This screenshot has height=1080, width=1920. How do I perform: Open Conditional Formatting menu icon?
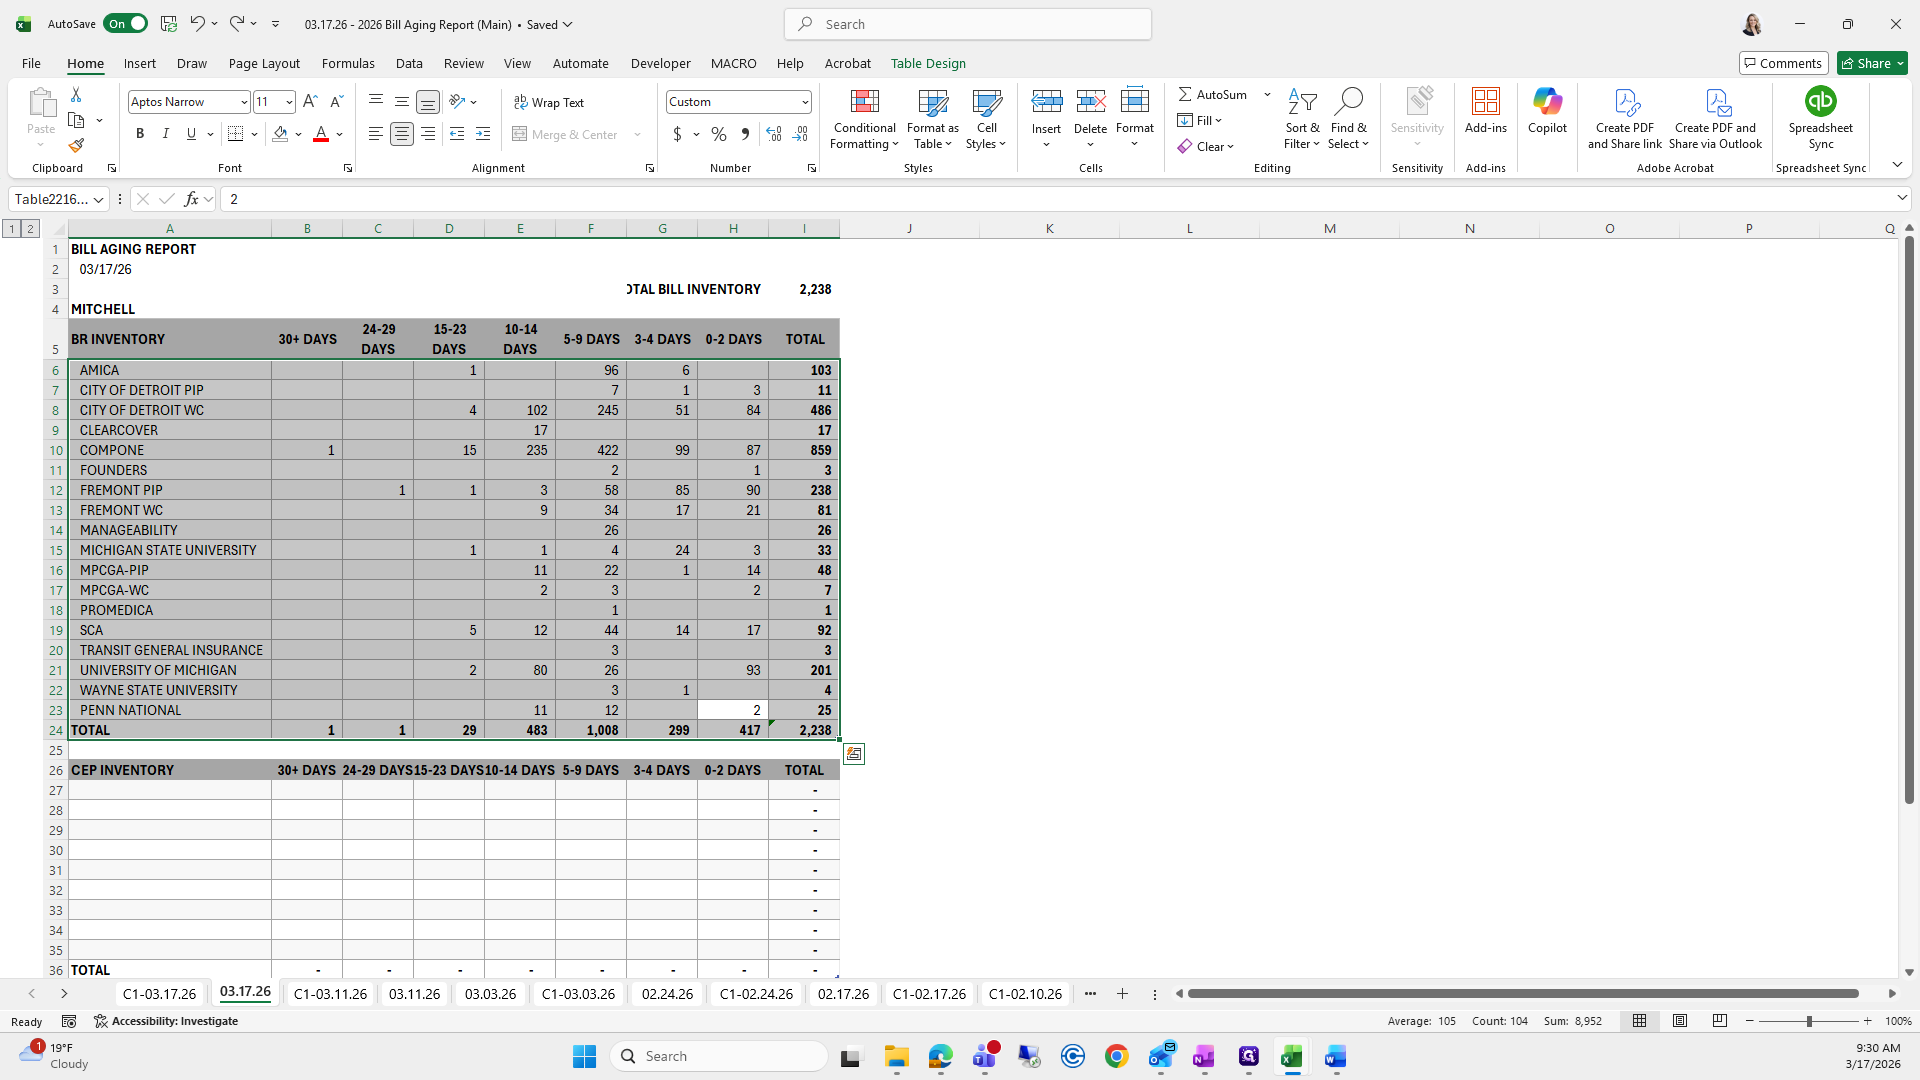(864, 102)
